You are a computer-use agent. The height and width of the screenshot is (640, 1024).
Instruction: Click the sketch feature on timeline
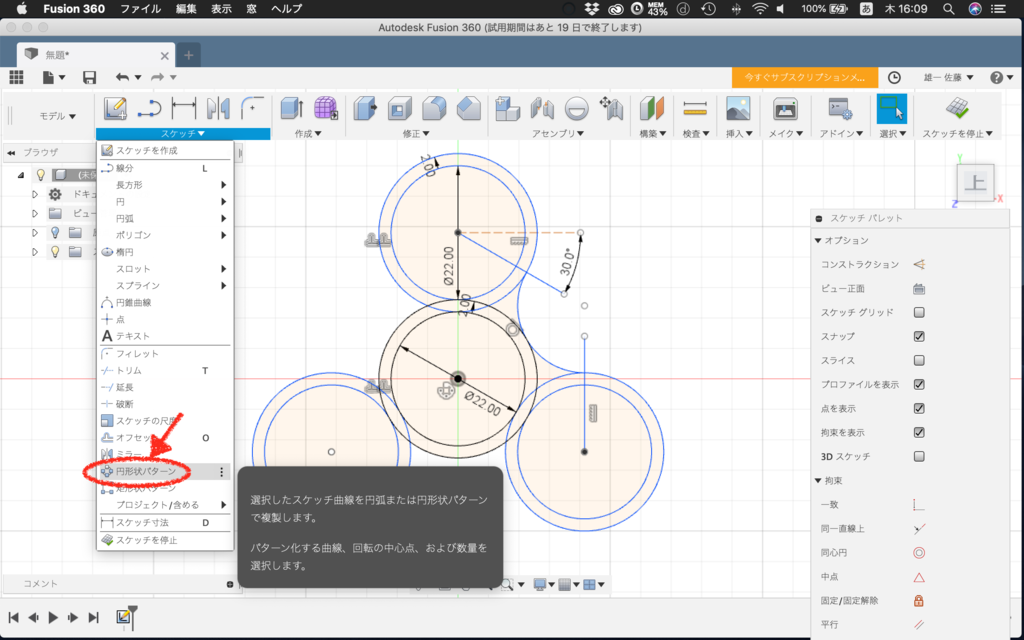pos(123,616)
